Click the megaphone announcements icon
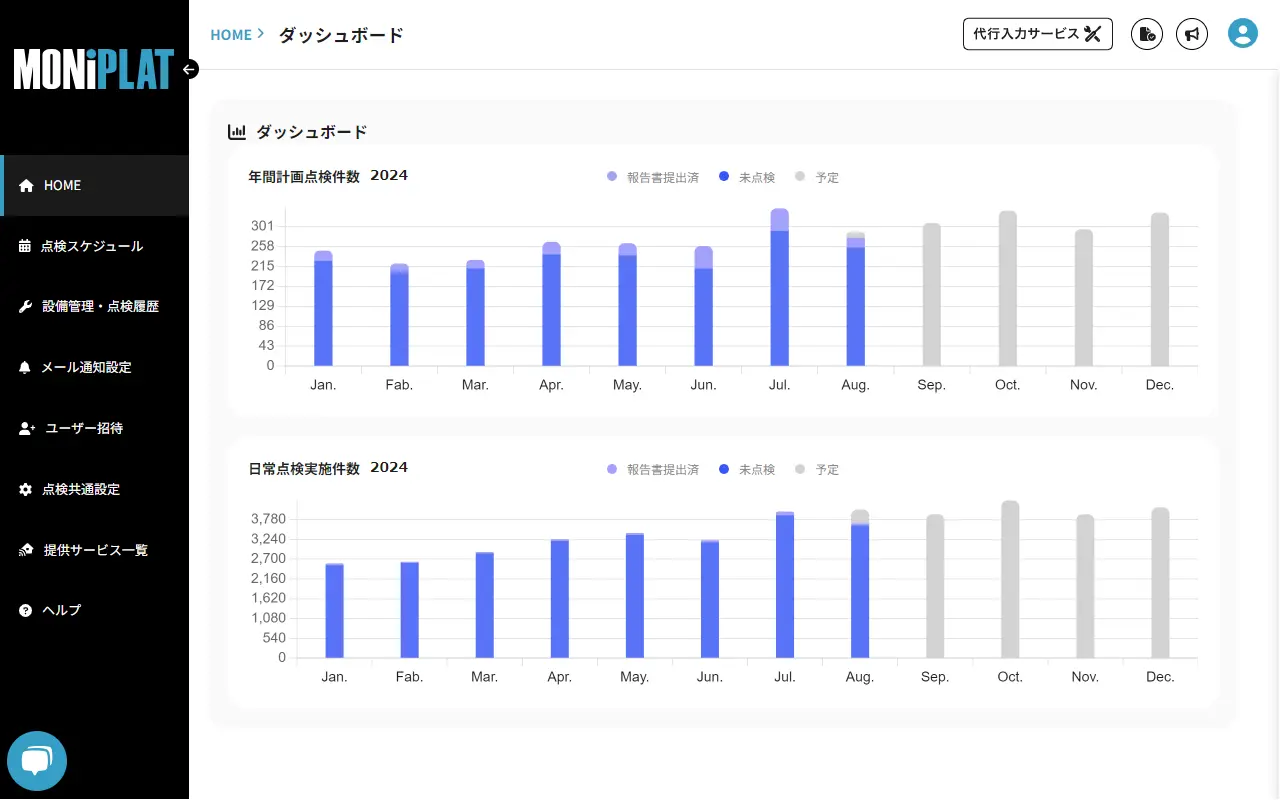 coord(1191,34)
